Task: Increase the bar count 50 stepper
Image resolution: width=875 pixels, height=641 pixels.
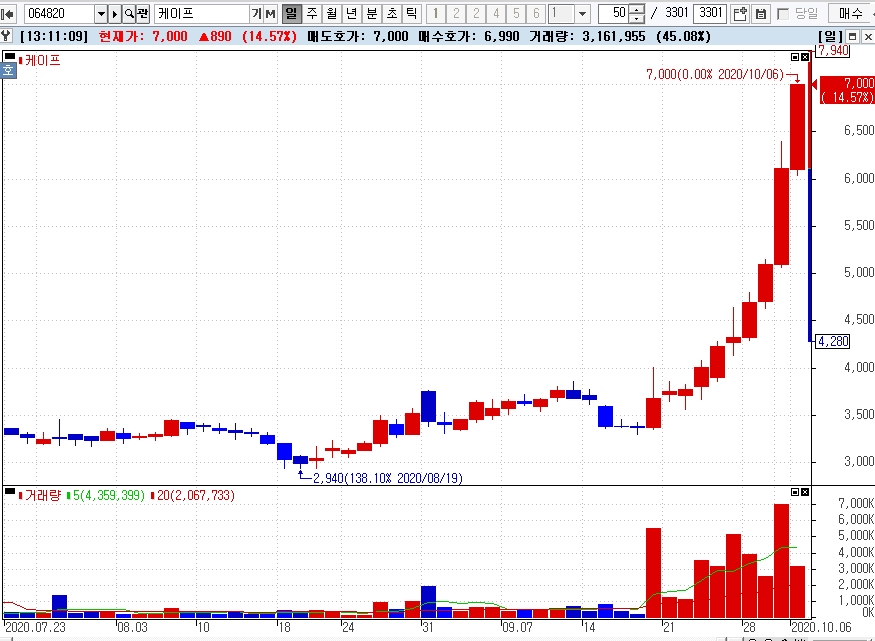Action: point(636,9)
